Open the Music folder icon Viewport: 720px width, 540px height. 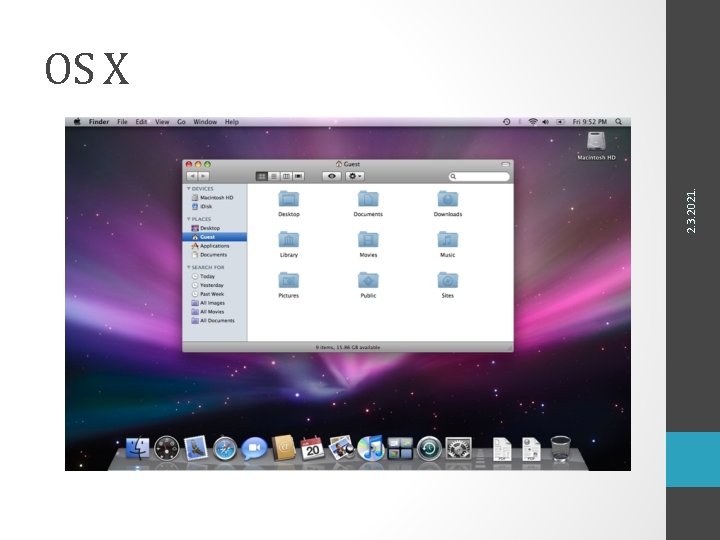pyautogui.click(x=447, y=239)
